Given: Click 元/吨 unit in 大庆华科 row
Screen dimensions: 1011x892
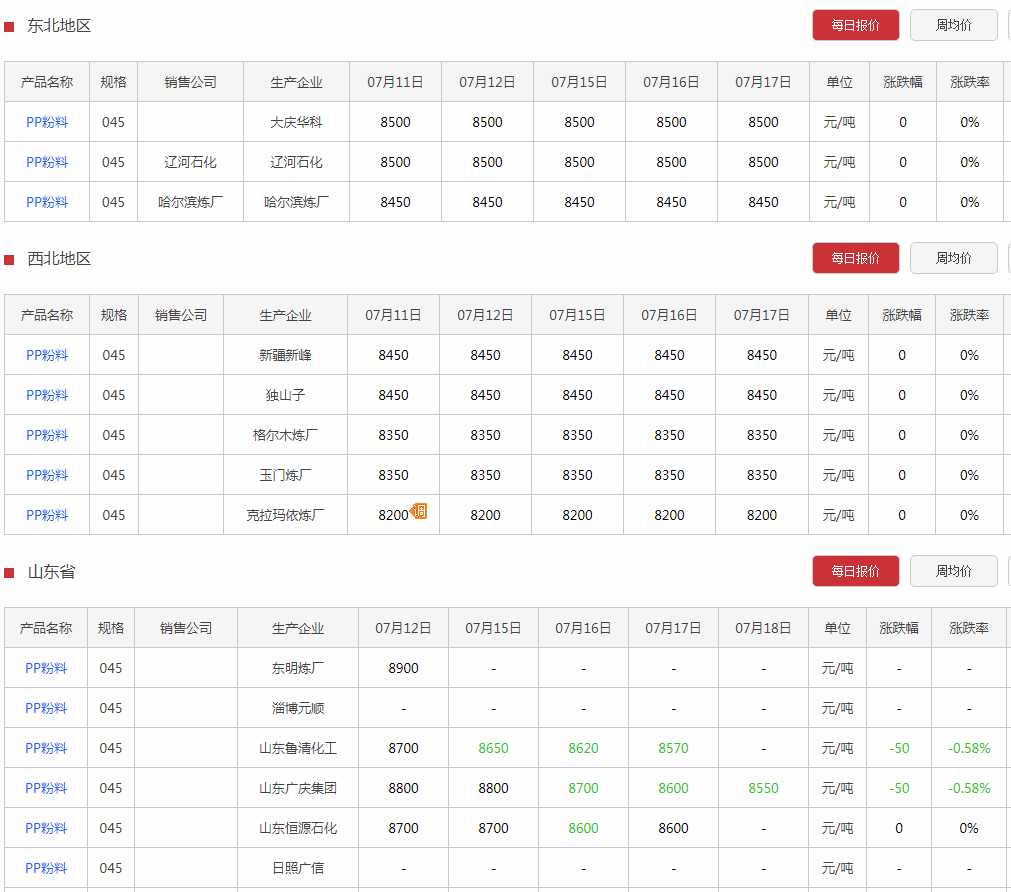Looking at the screenshot, I should point(839,122).
